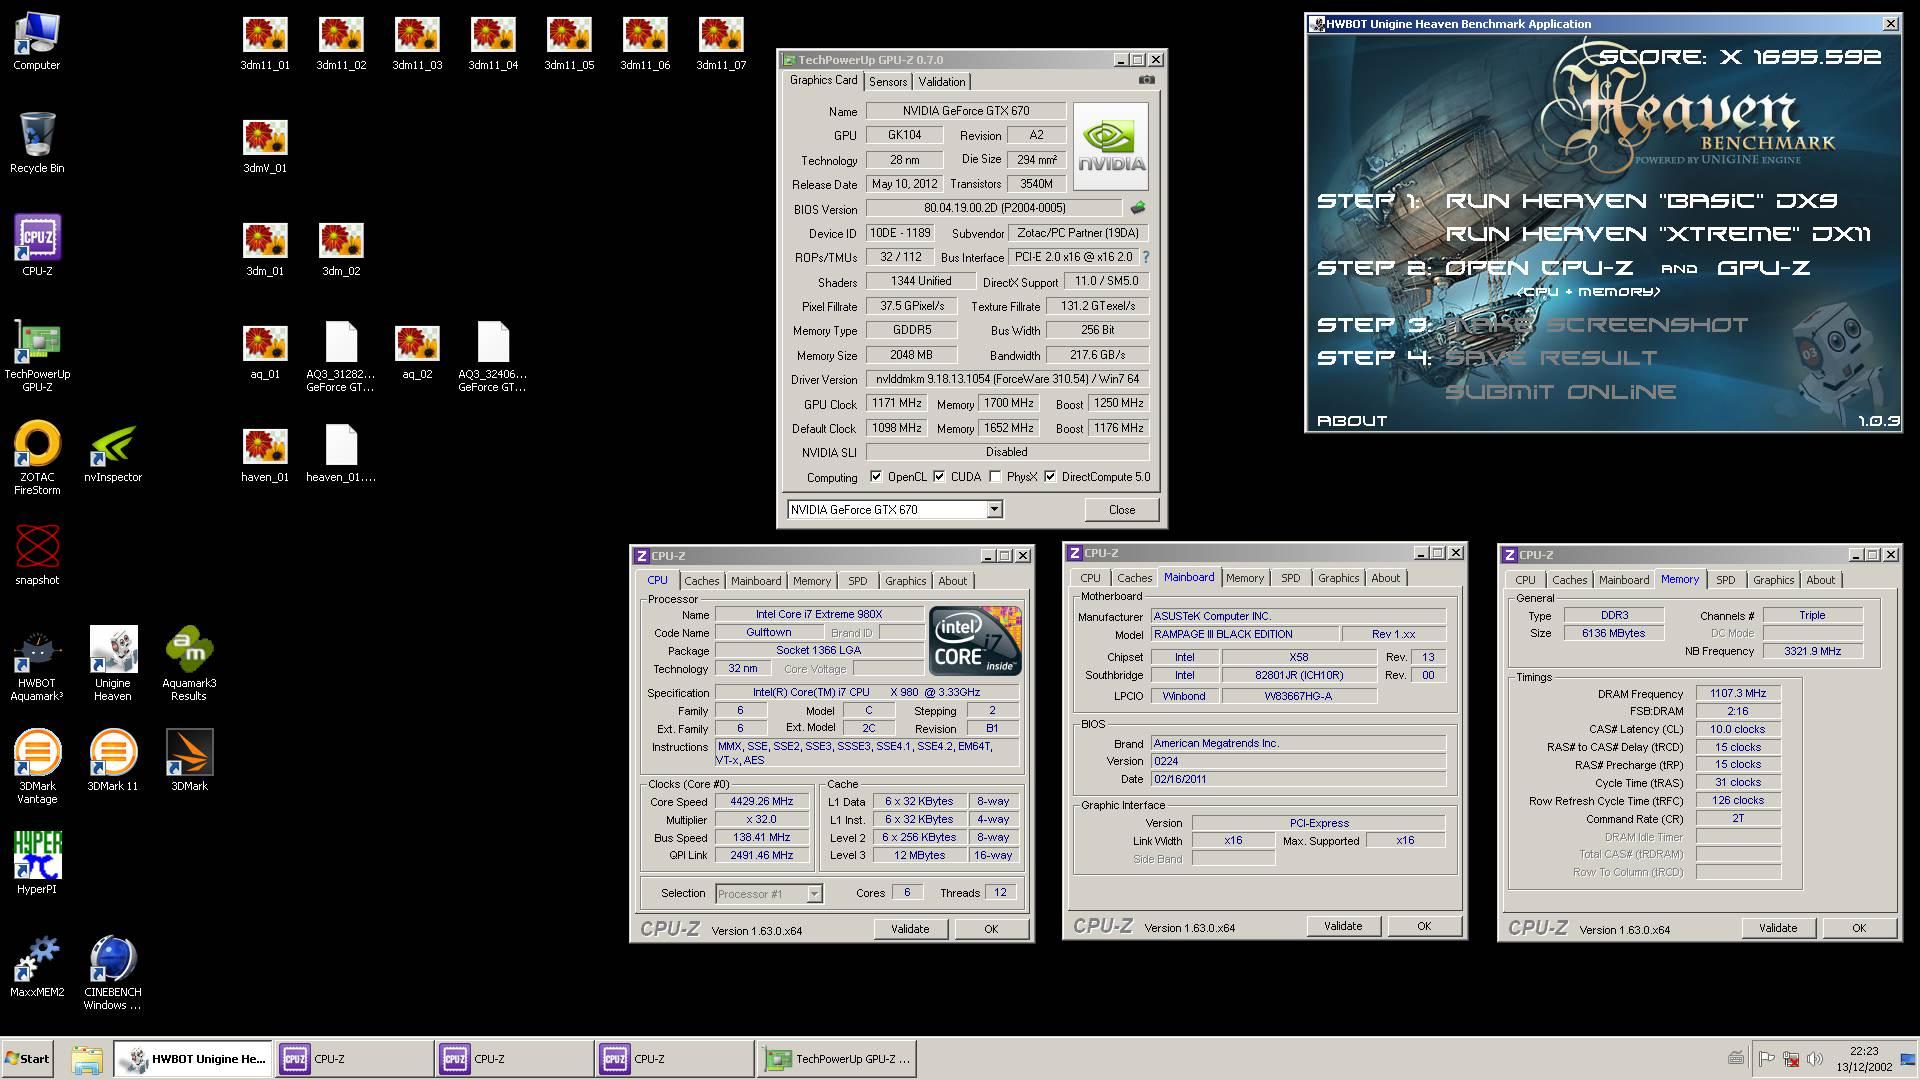Open the Computer desktop icon

pyautogui.click(x=37, y=42)
